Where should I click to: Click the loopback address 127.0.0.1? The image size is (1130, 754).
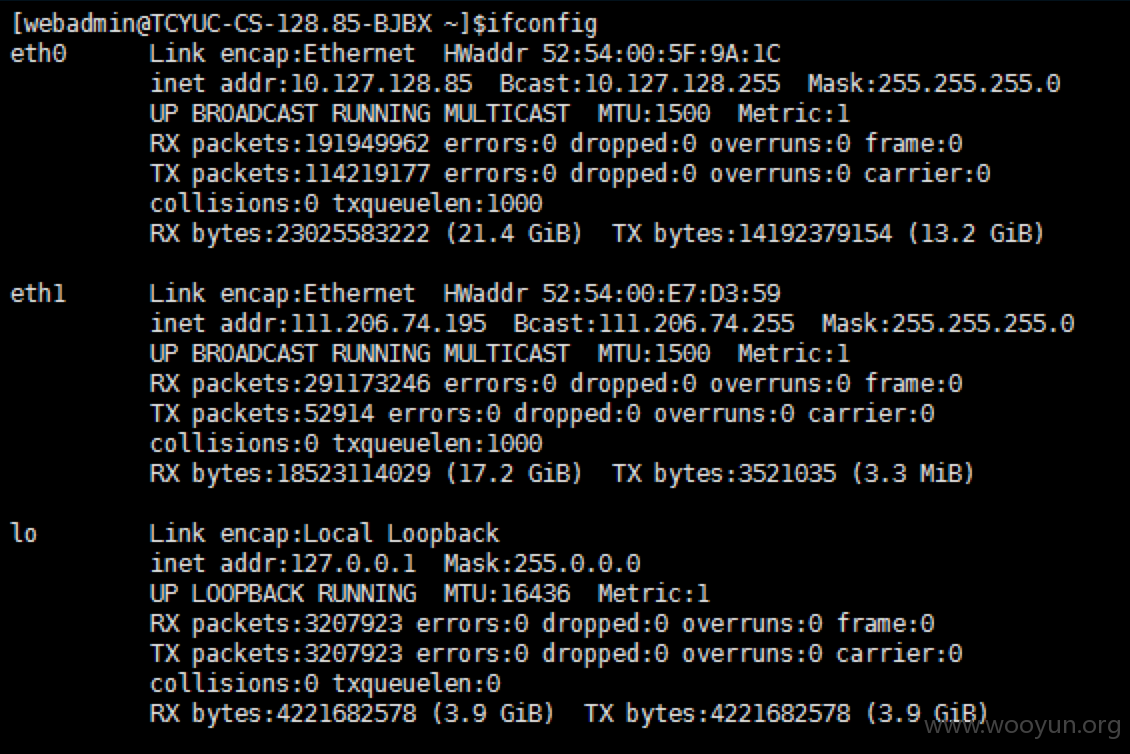coord(353,564)
